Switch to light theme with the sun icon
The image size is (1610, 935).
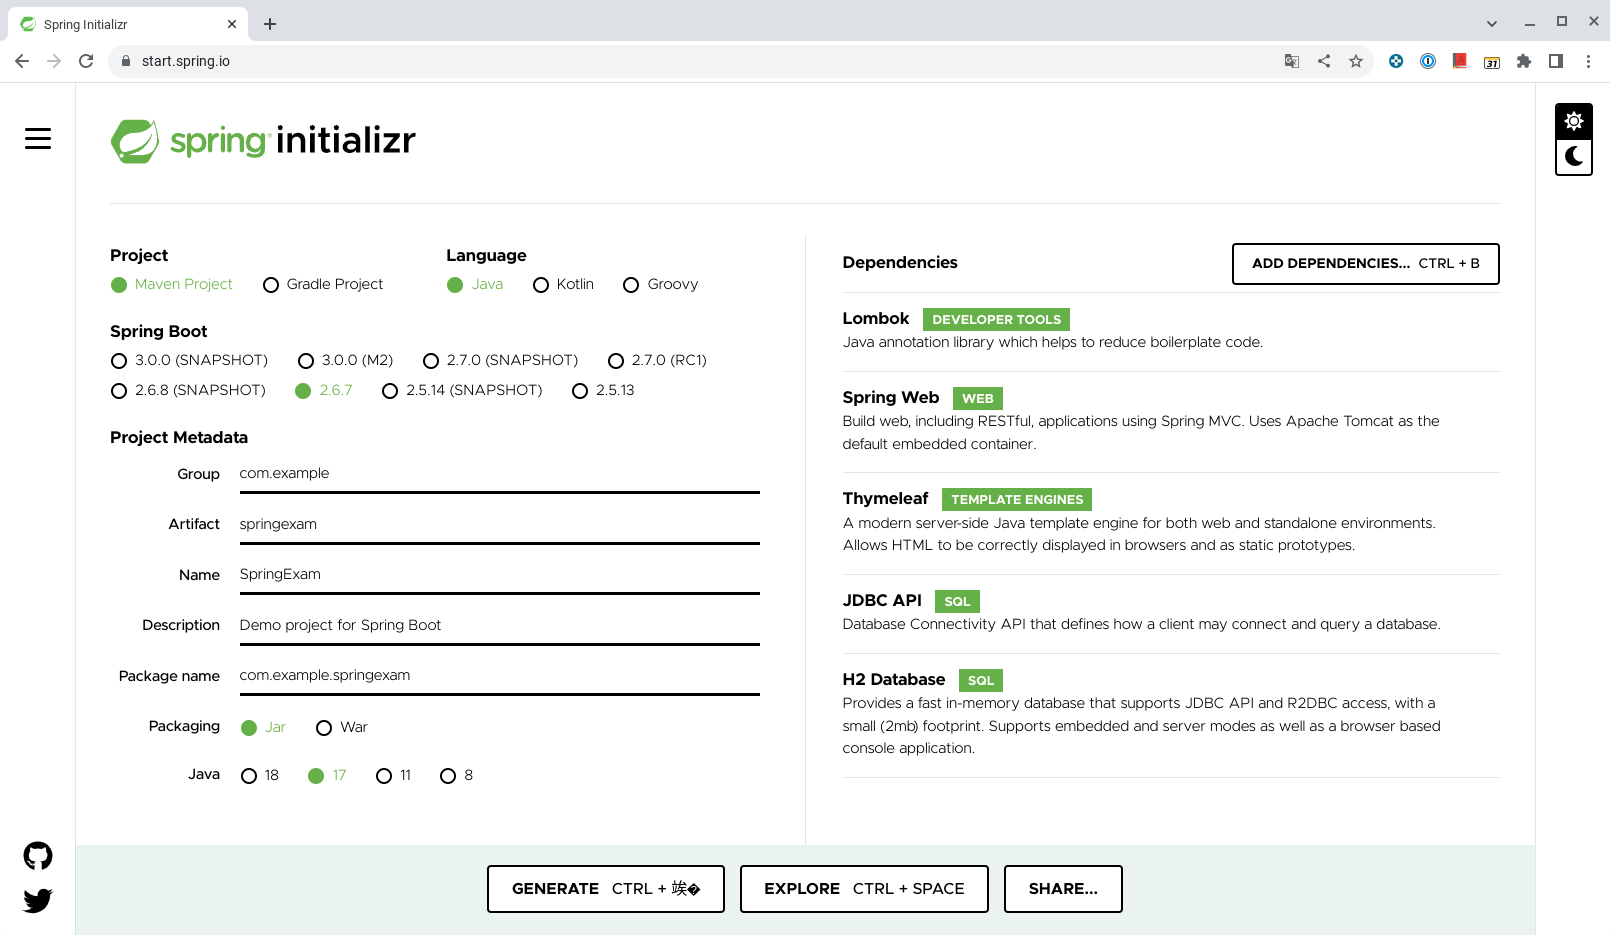tap(1573, 122)
